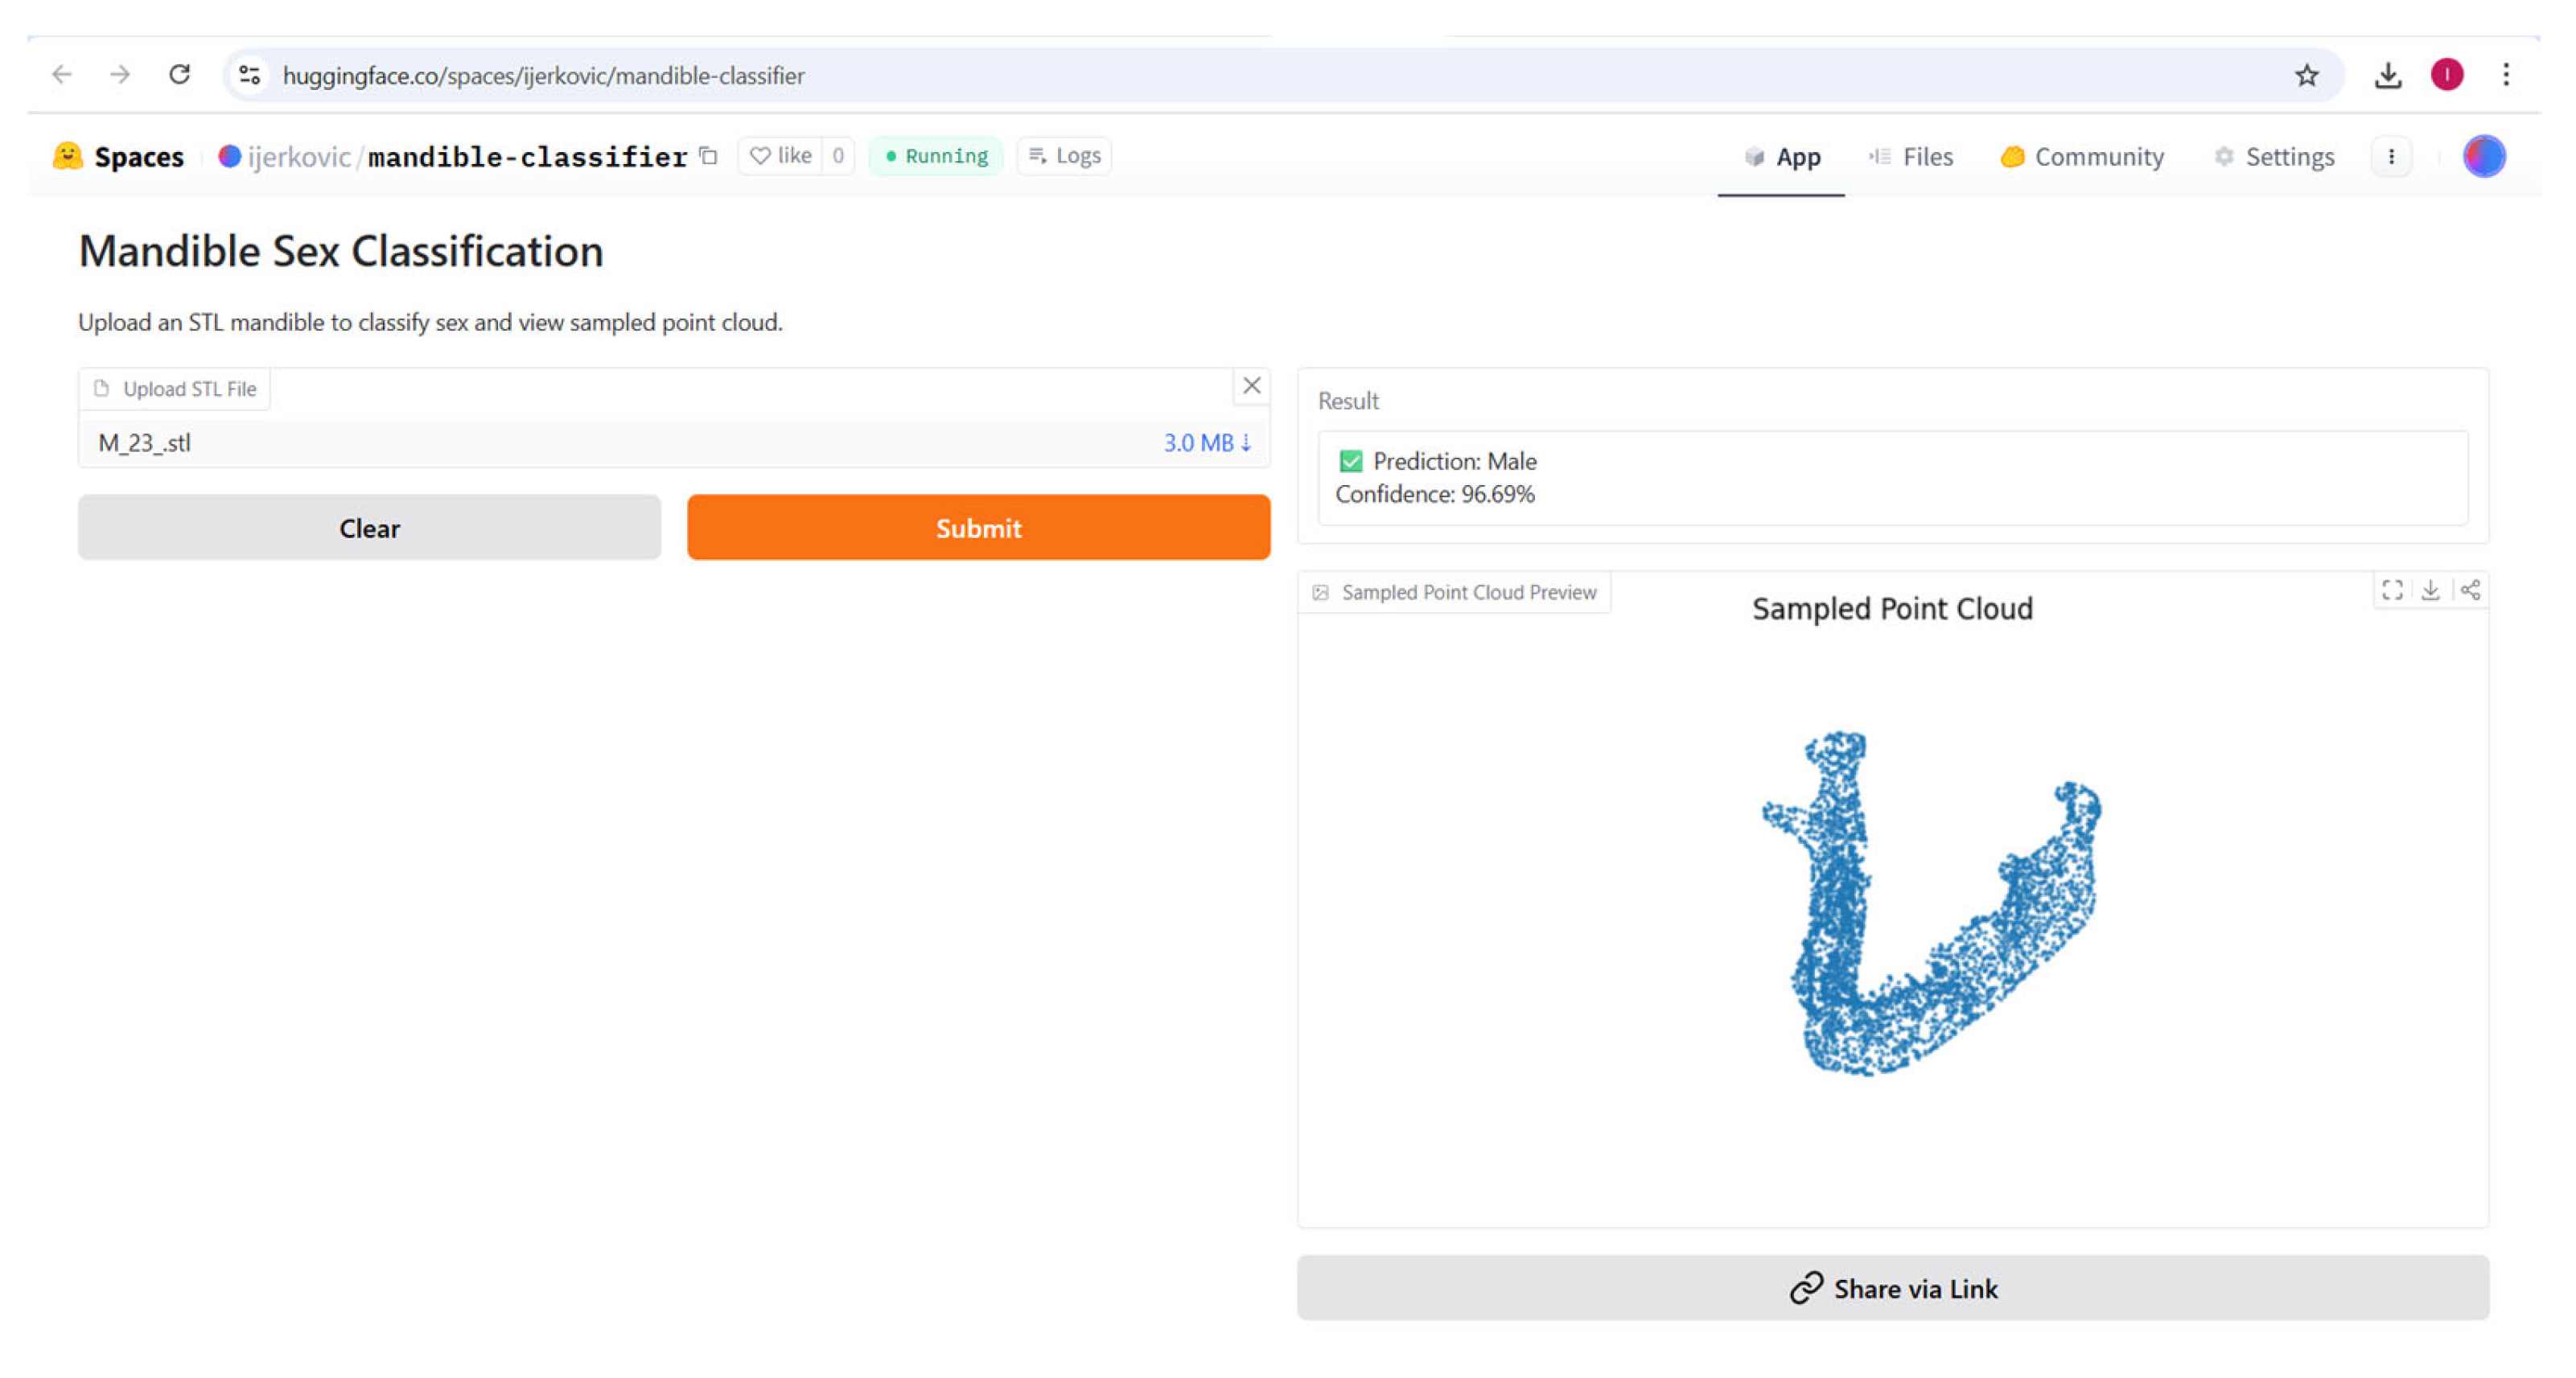Like the mandible-classifier space

tap(781, 156)
